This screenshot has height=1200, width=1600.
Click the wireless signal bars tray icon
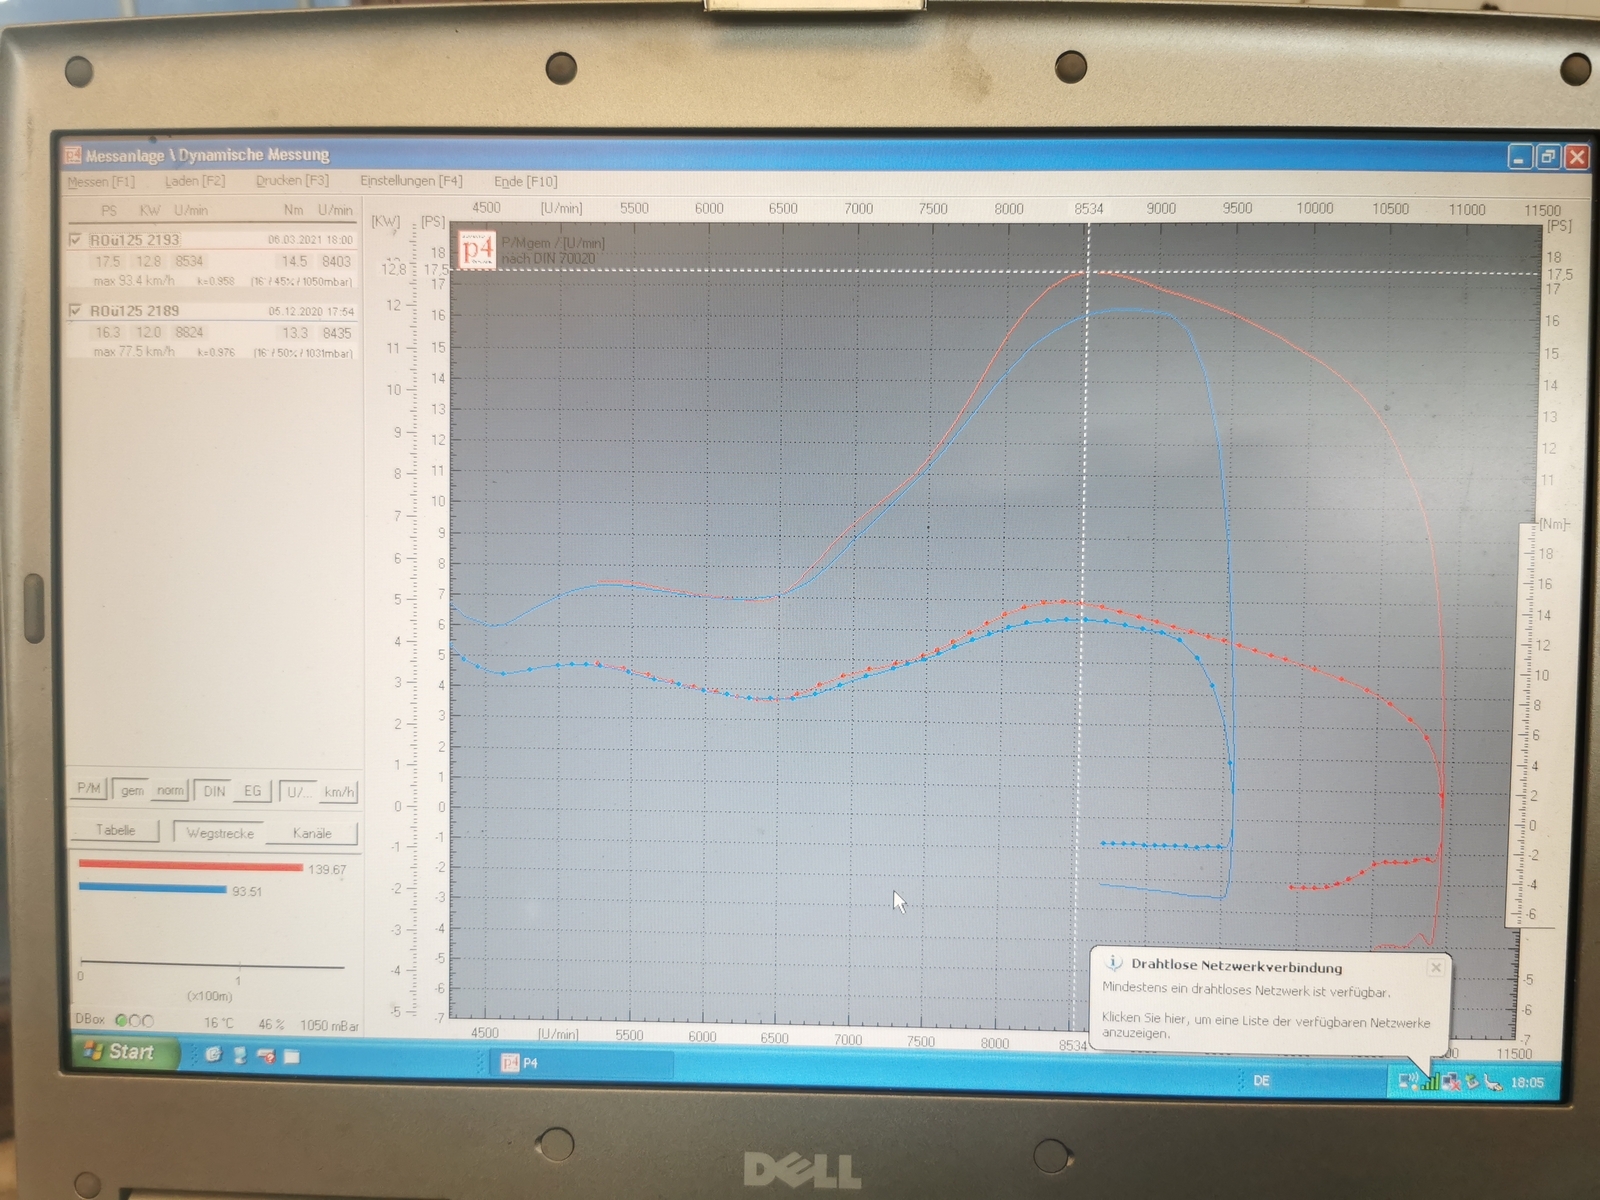point(1430,1081)
